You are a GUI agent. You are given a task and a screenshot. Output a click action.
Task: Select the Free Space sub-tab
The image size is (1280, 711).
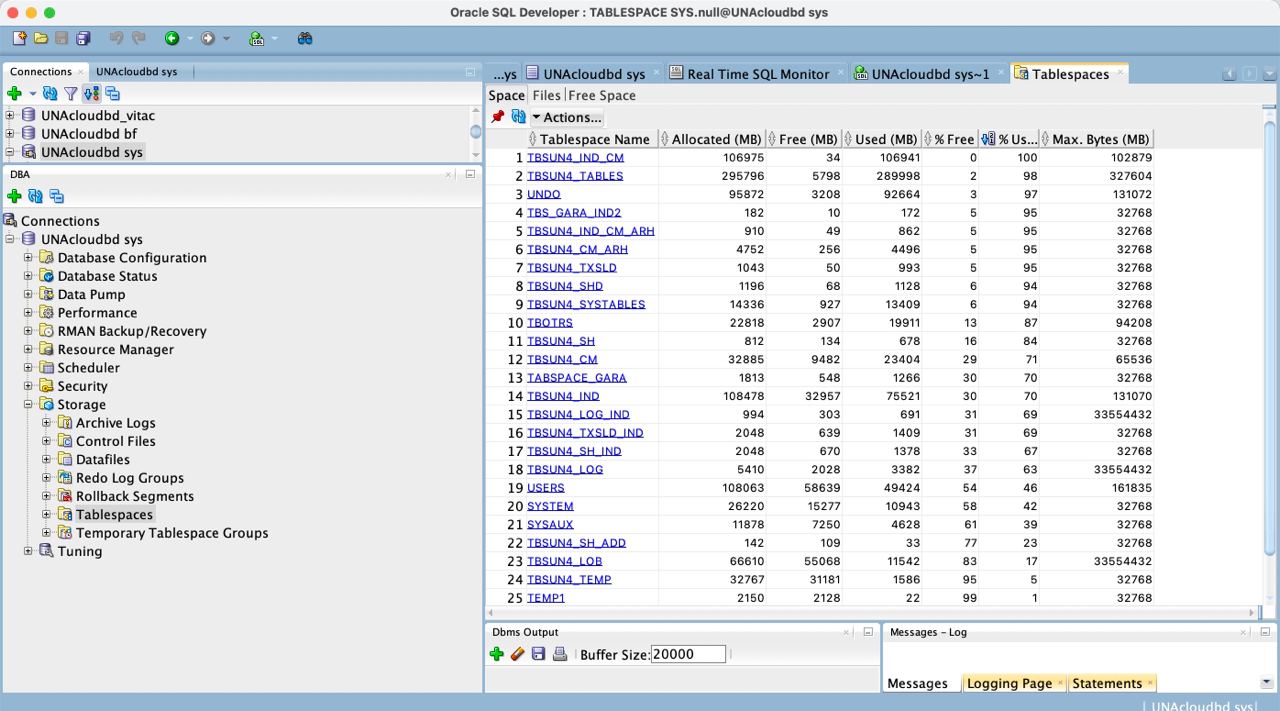tap(602, 96)
